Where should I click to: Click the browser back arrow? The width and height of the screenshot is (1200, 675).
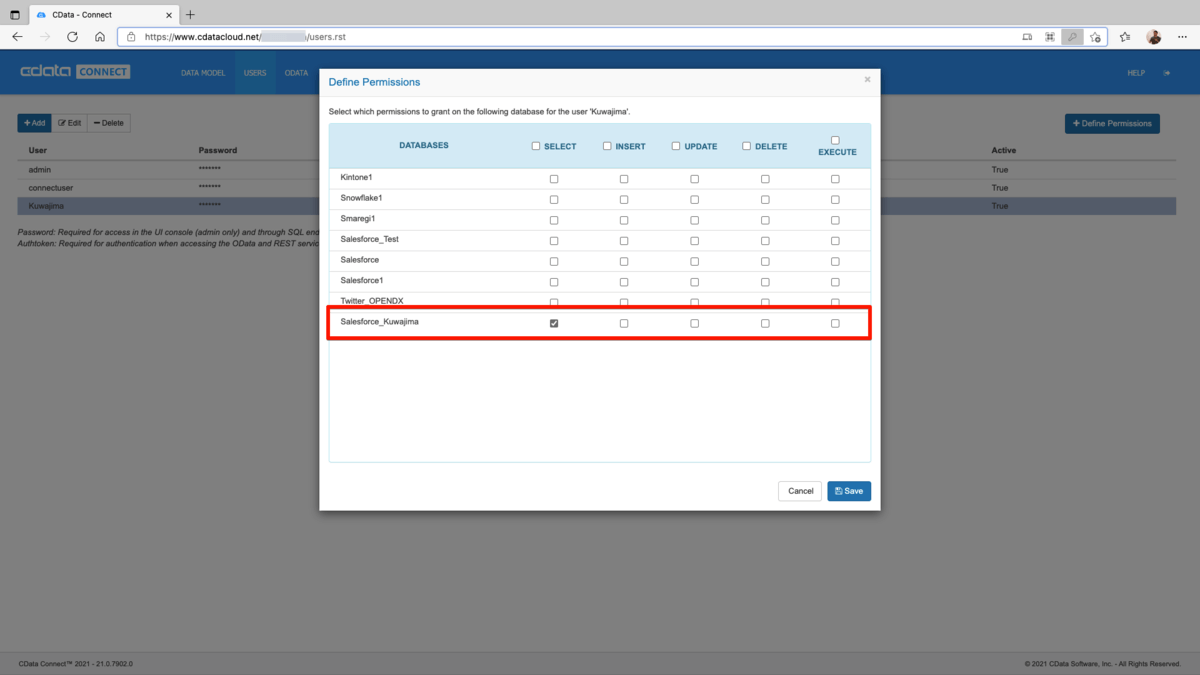click(17, 37)
